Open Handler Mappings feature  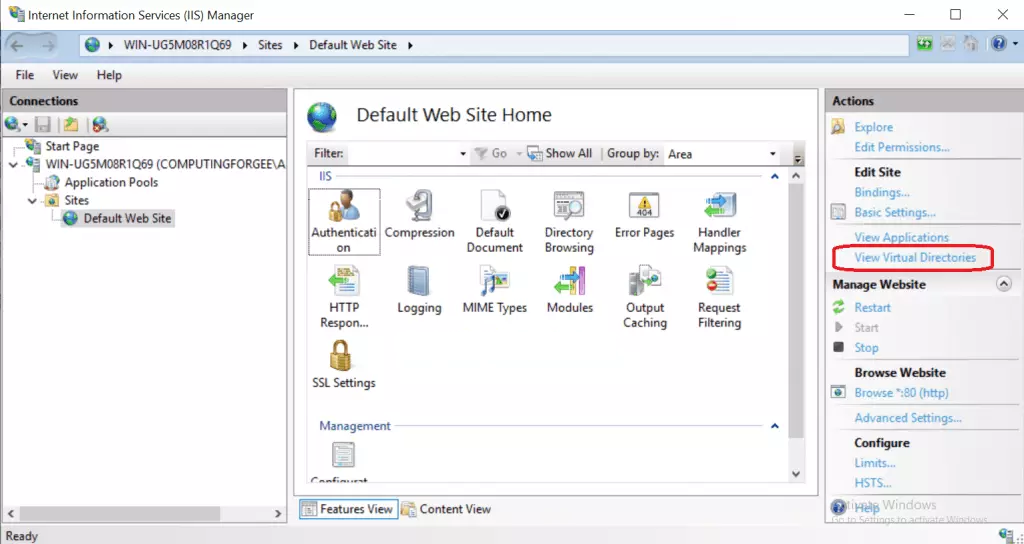point(719,221)
